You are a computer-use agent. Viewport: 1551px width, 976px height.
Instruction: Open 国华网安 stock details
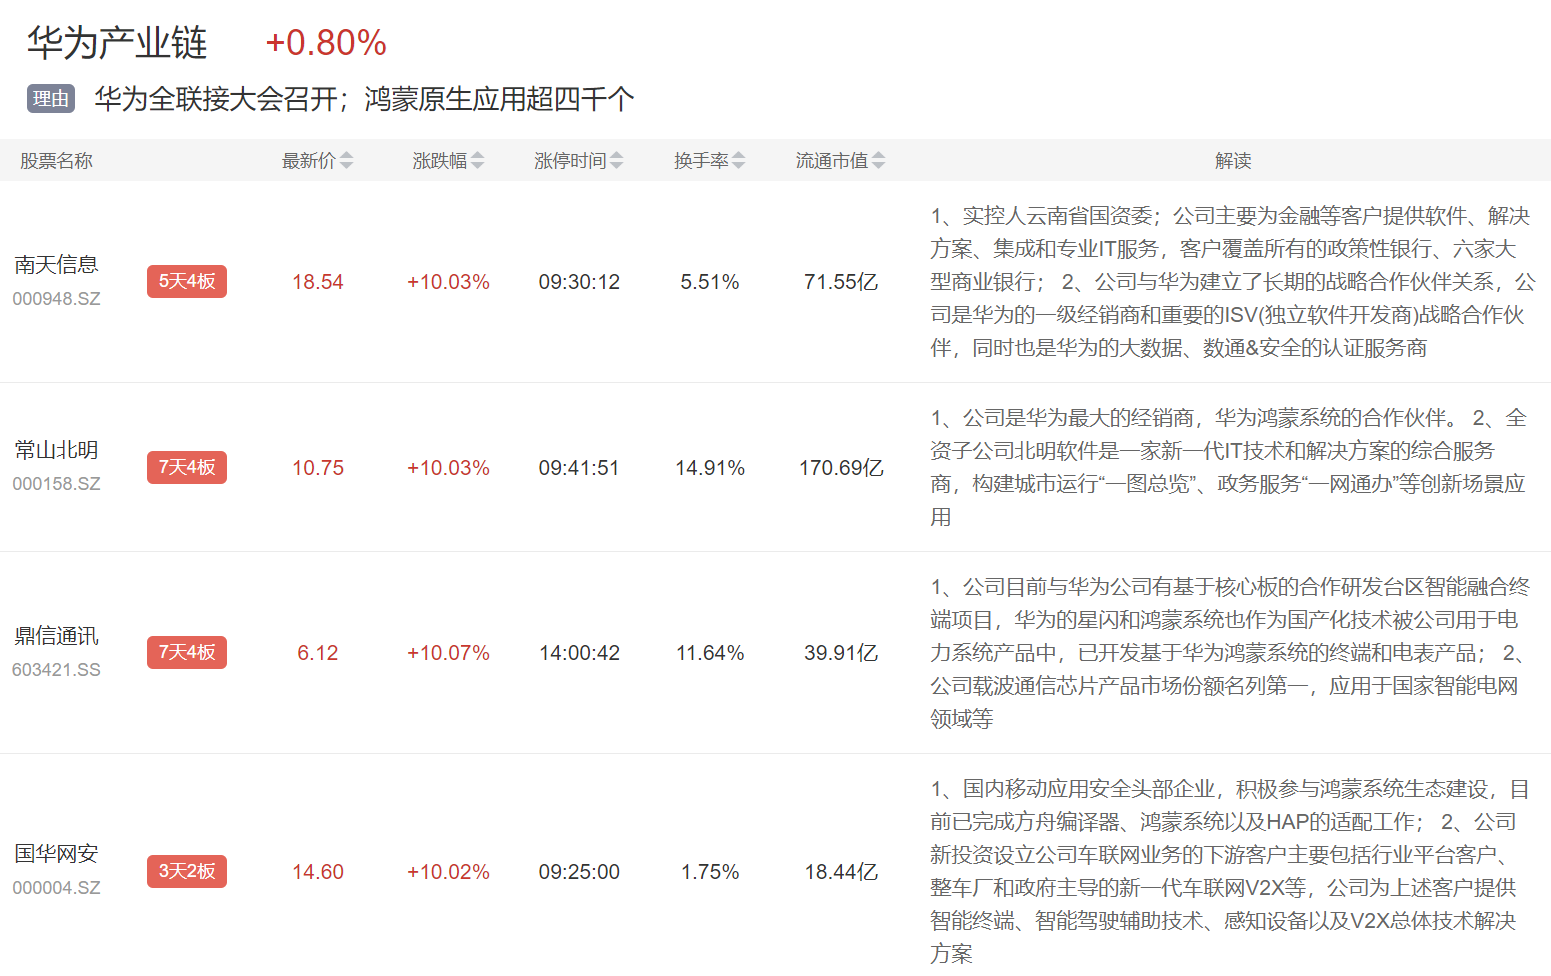[x=56, y=853]
